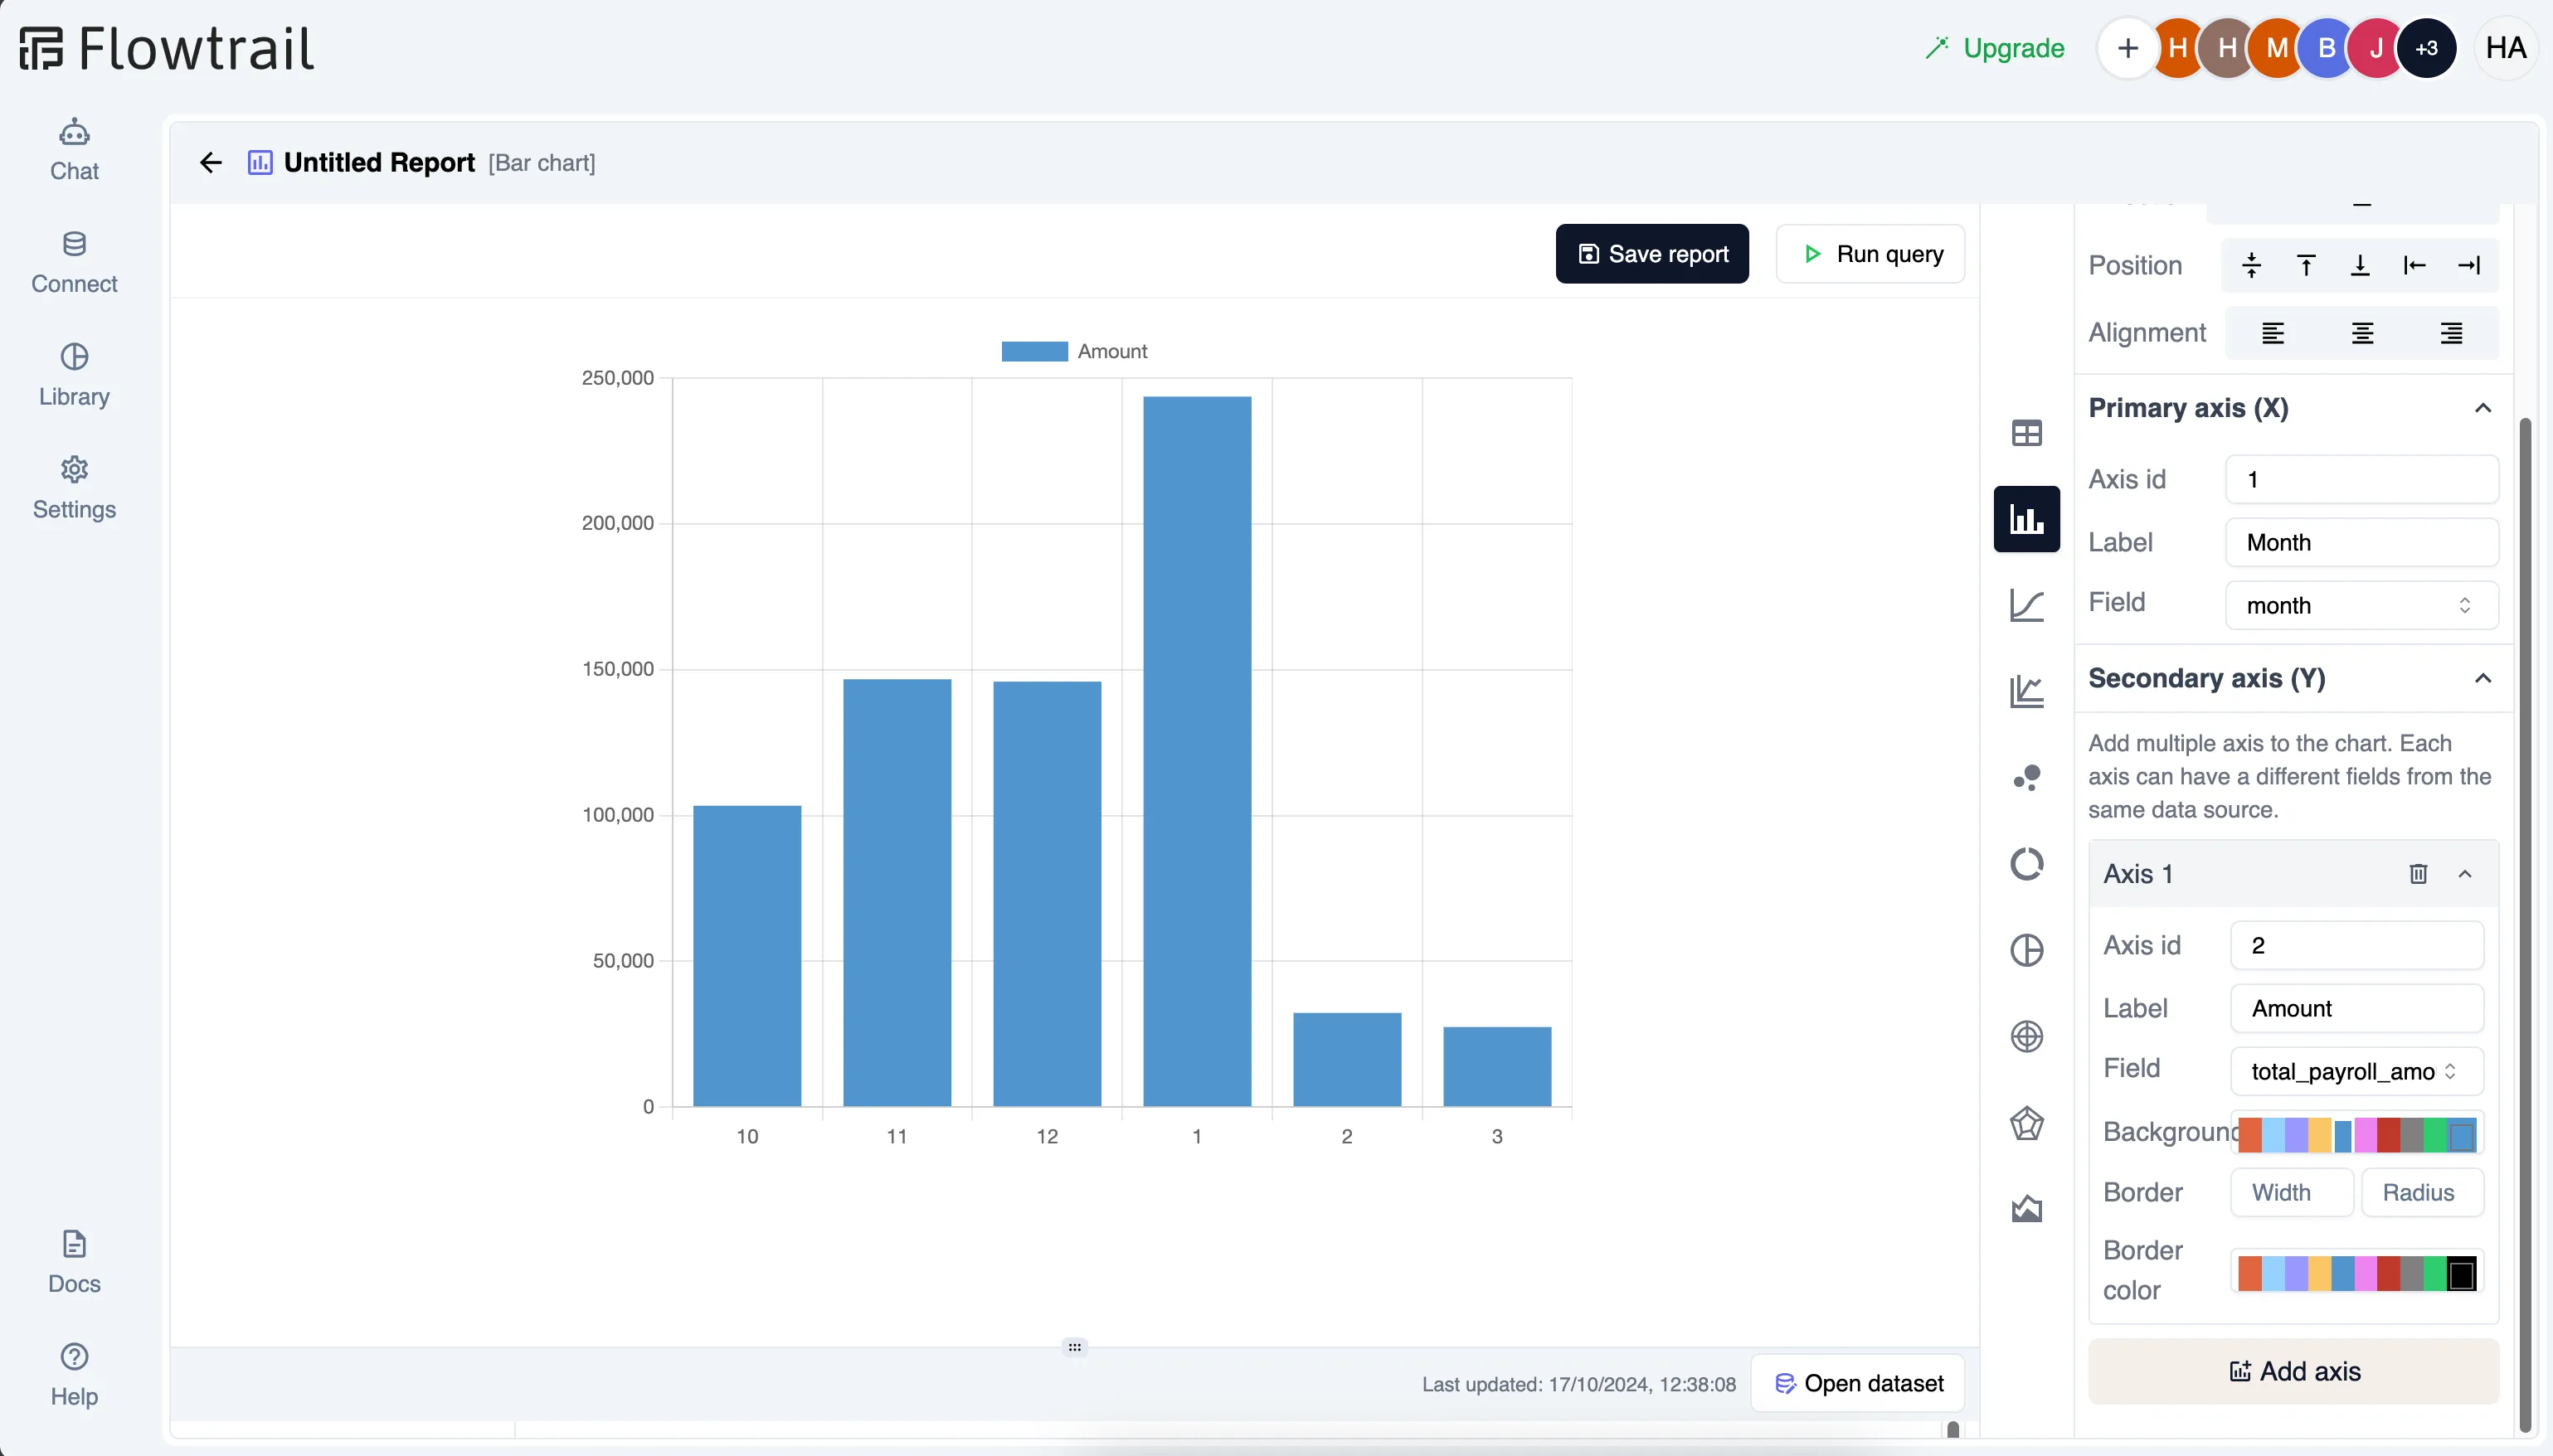Go back with the left arrow
2553x1456 pixels.
pyautogui.click(x=210, y=162)
